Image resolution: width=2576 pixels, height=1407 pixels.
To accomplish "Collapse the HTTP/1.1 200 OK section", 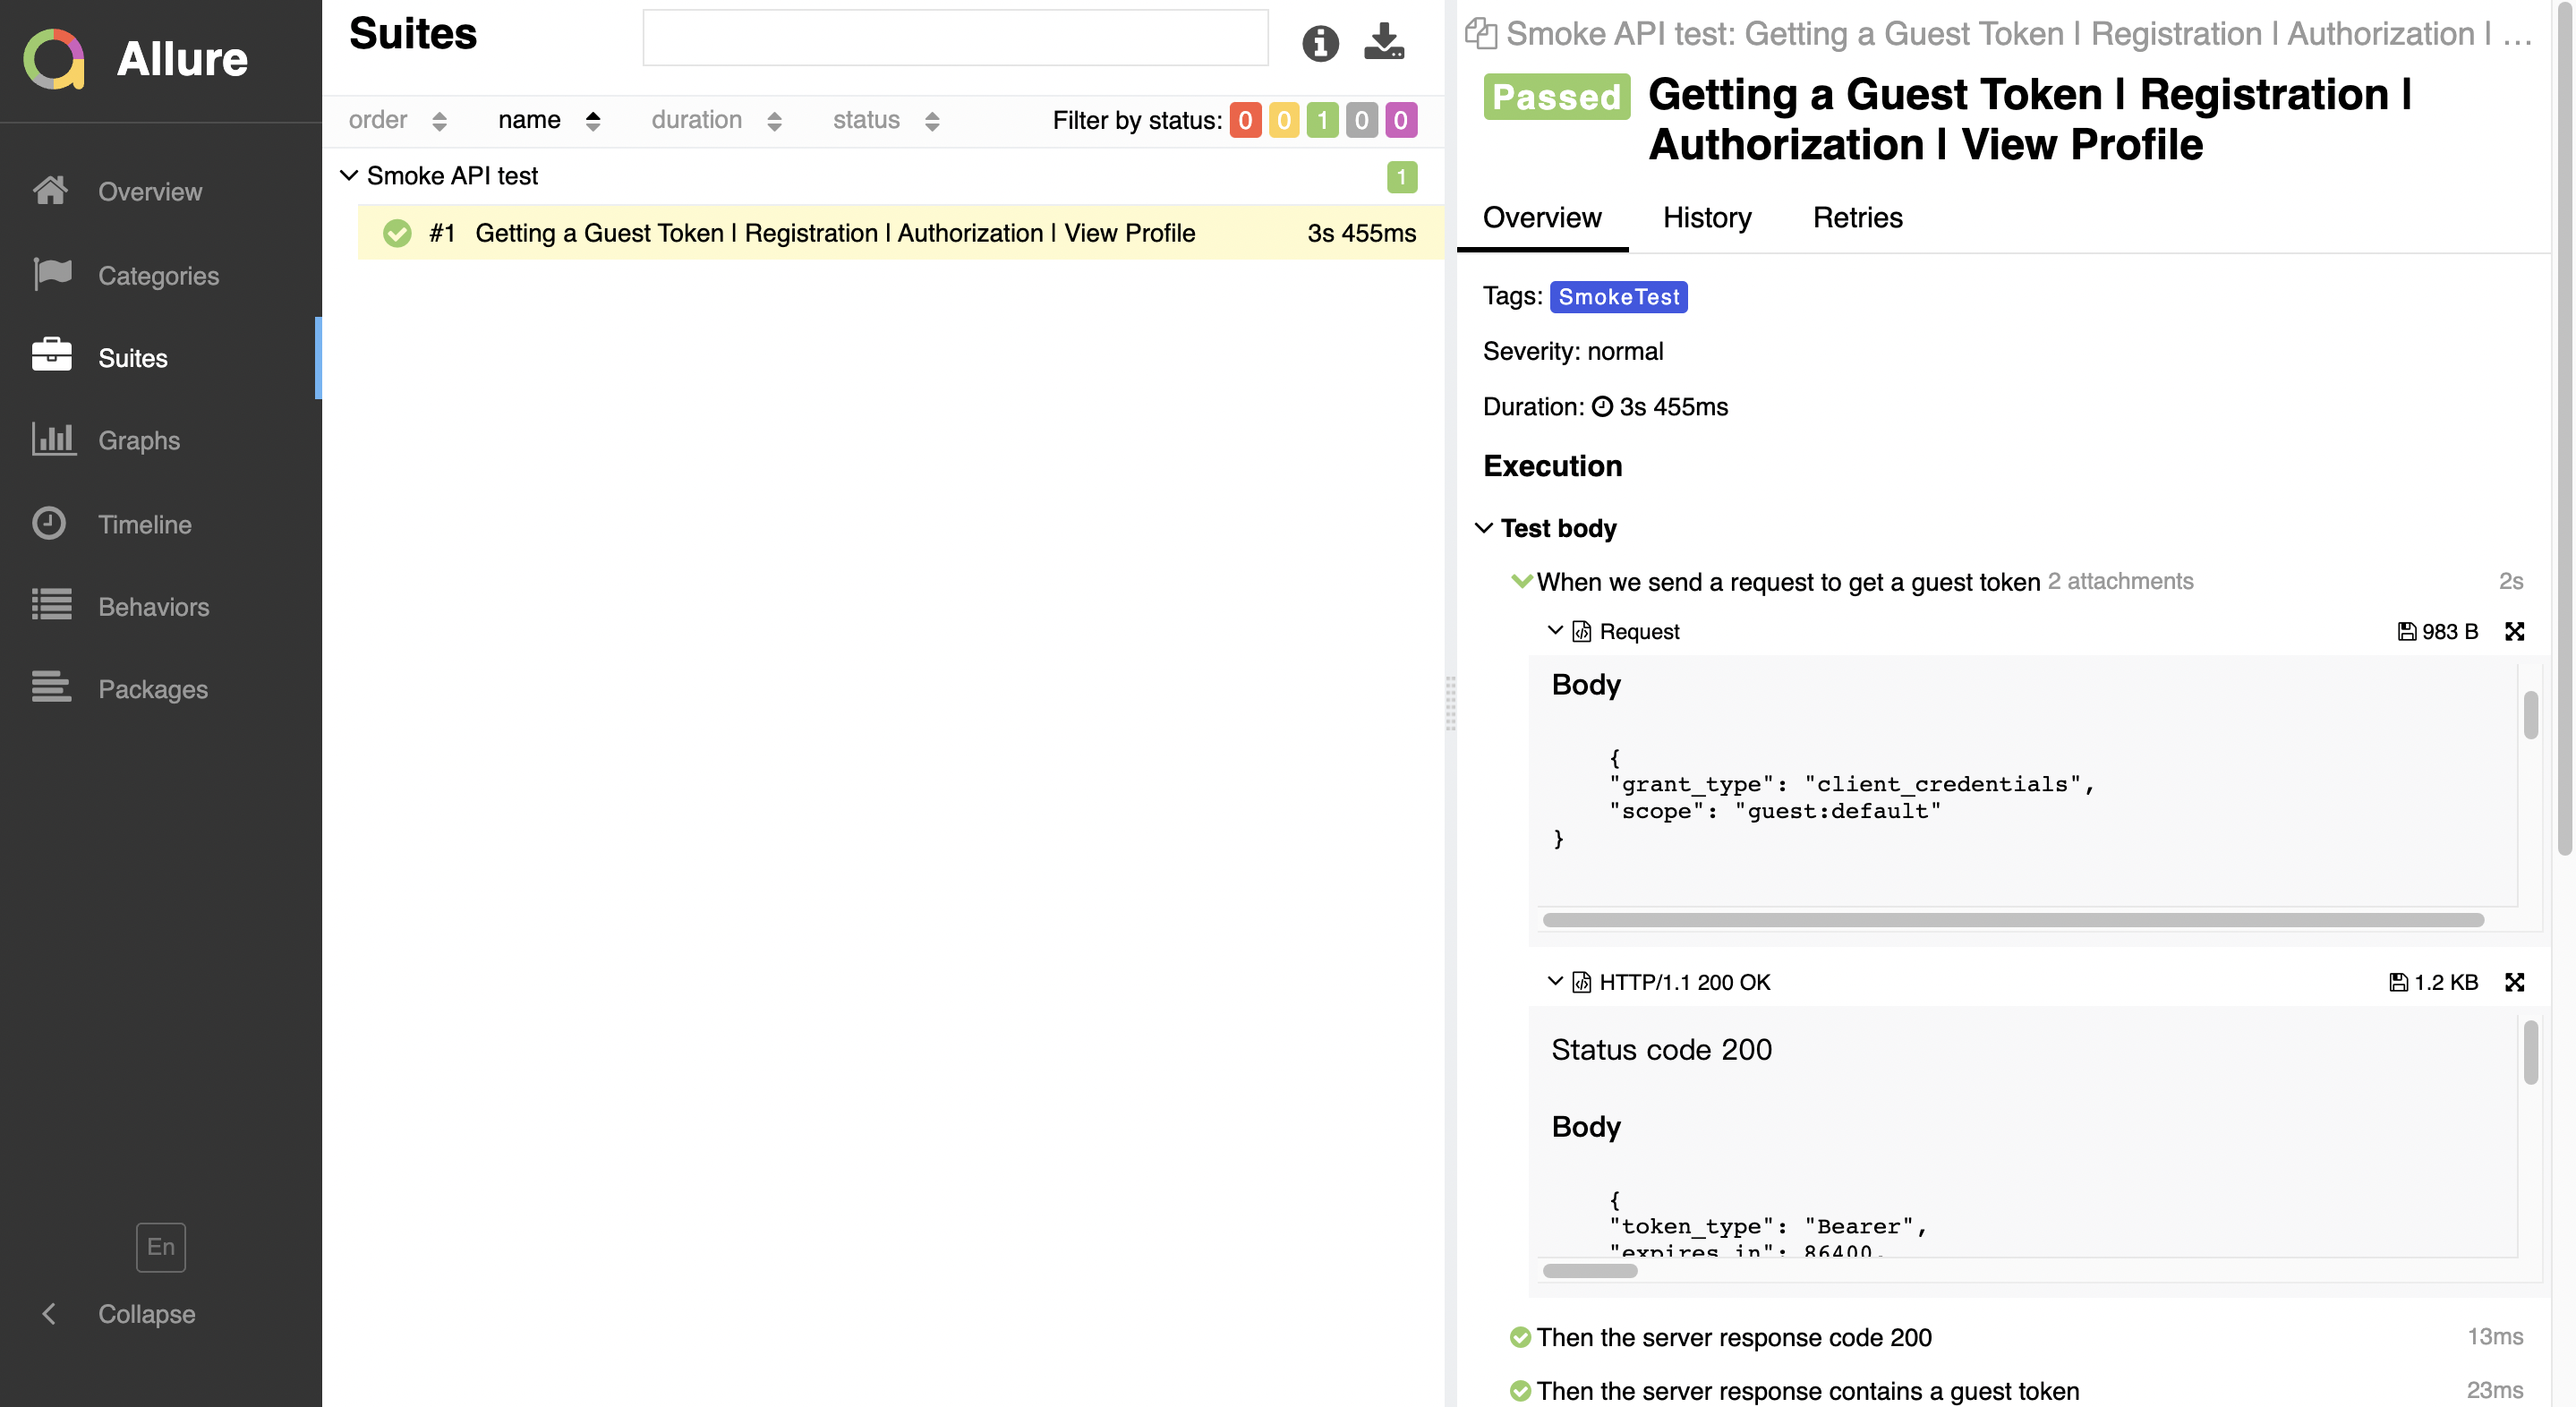I will click(1554, 981).
